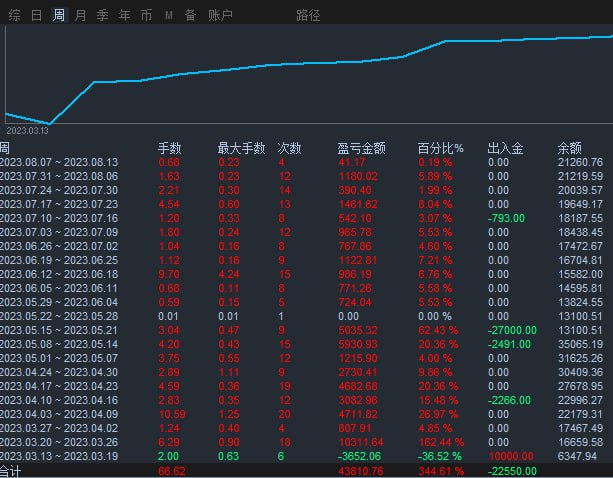
Task: Click the 盈亏金额 column header
Action: (362, 148)
